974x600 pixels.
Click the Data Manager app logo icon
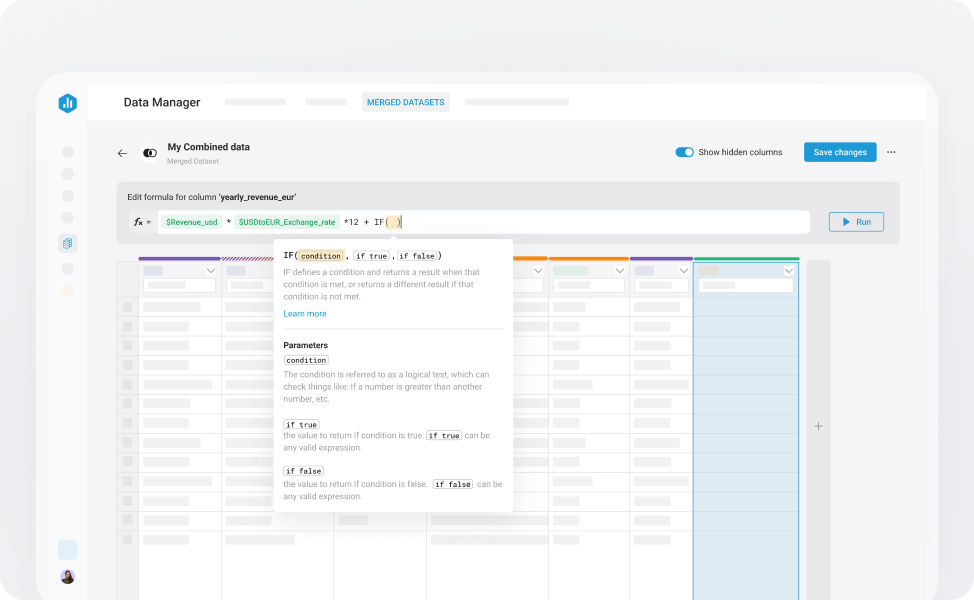[67, 103]
